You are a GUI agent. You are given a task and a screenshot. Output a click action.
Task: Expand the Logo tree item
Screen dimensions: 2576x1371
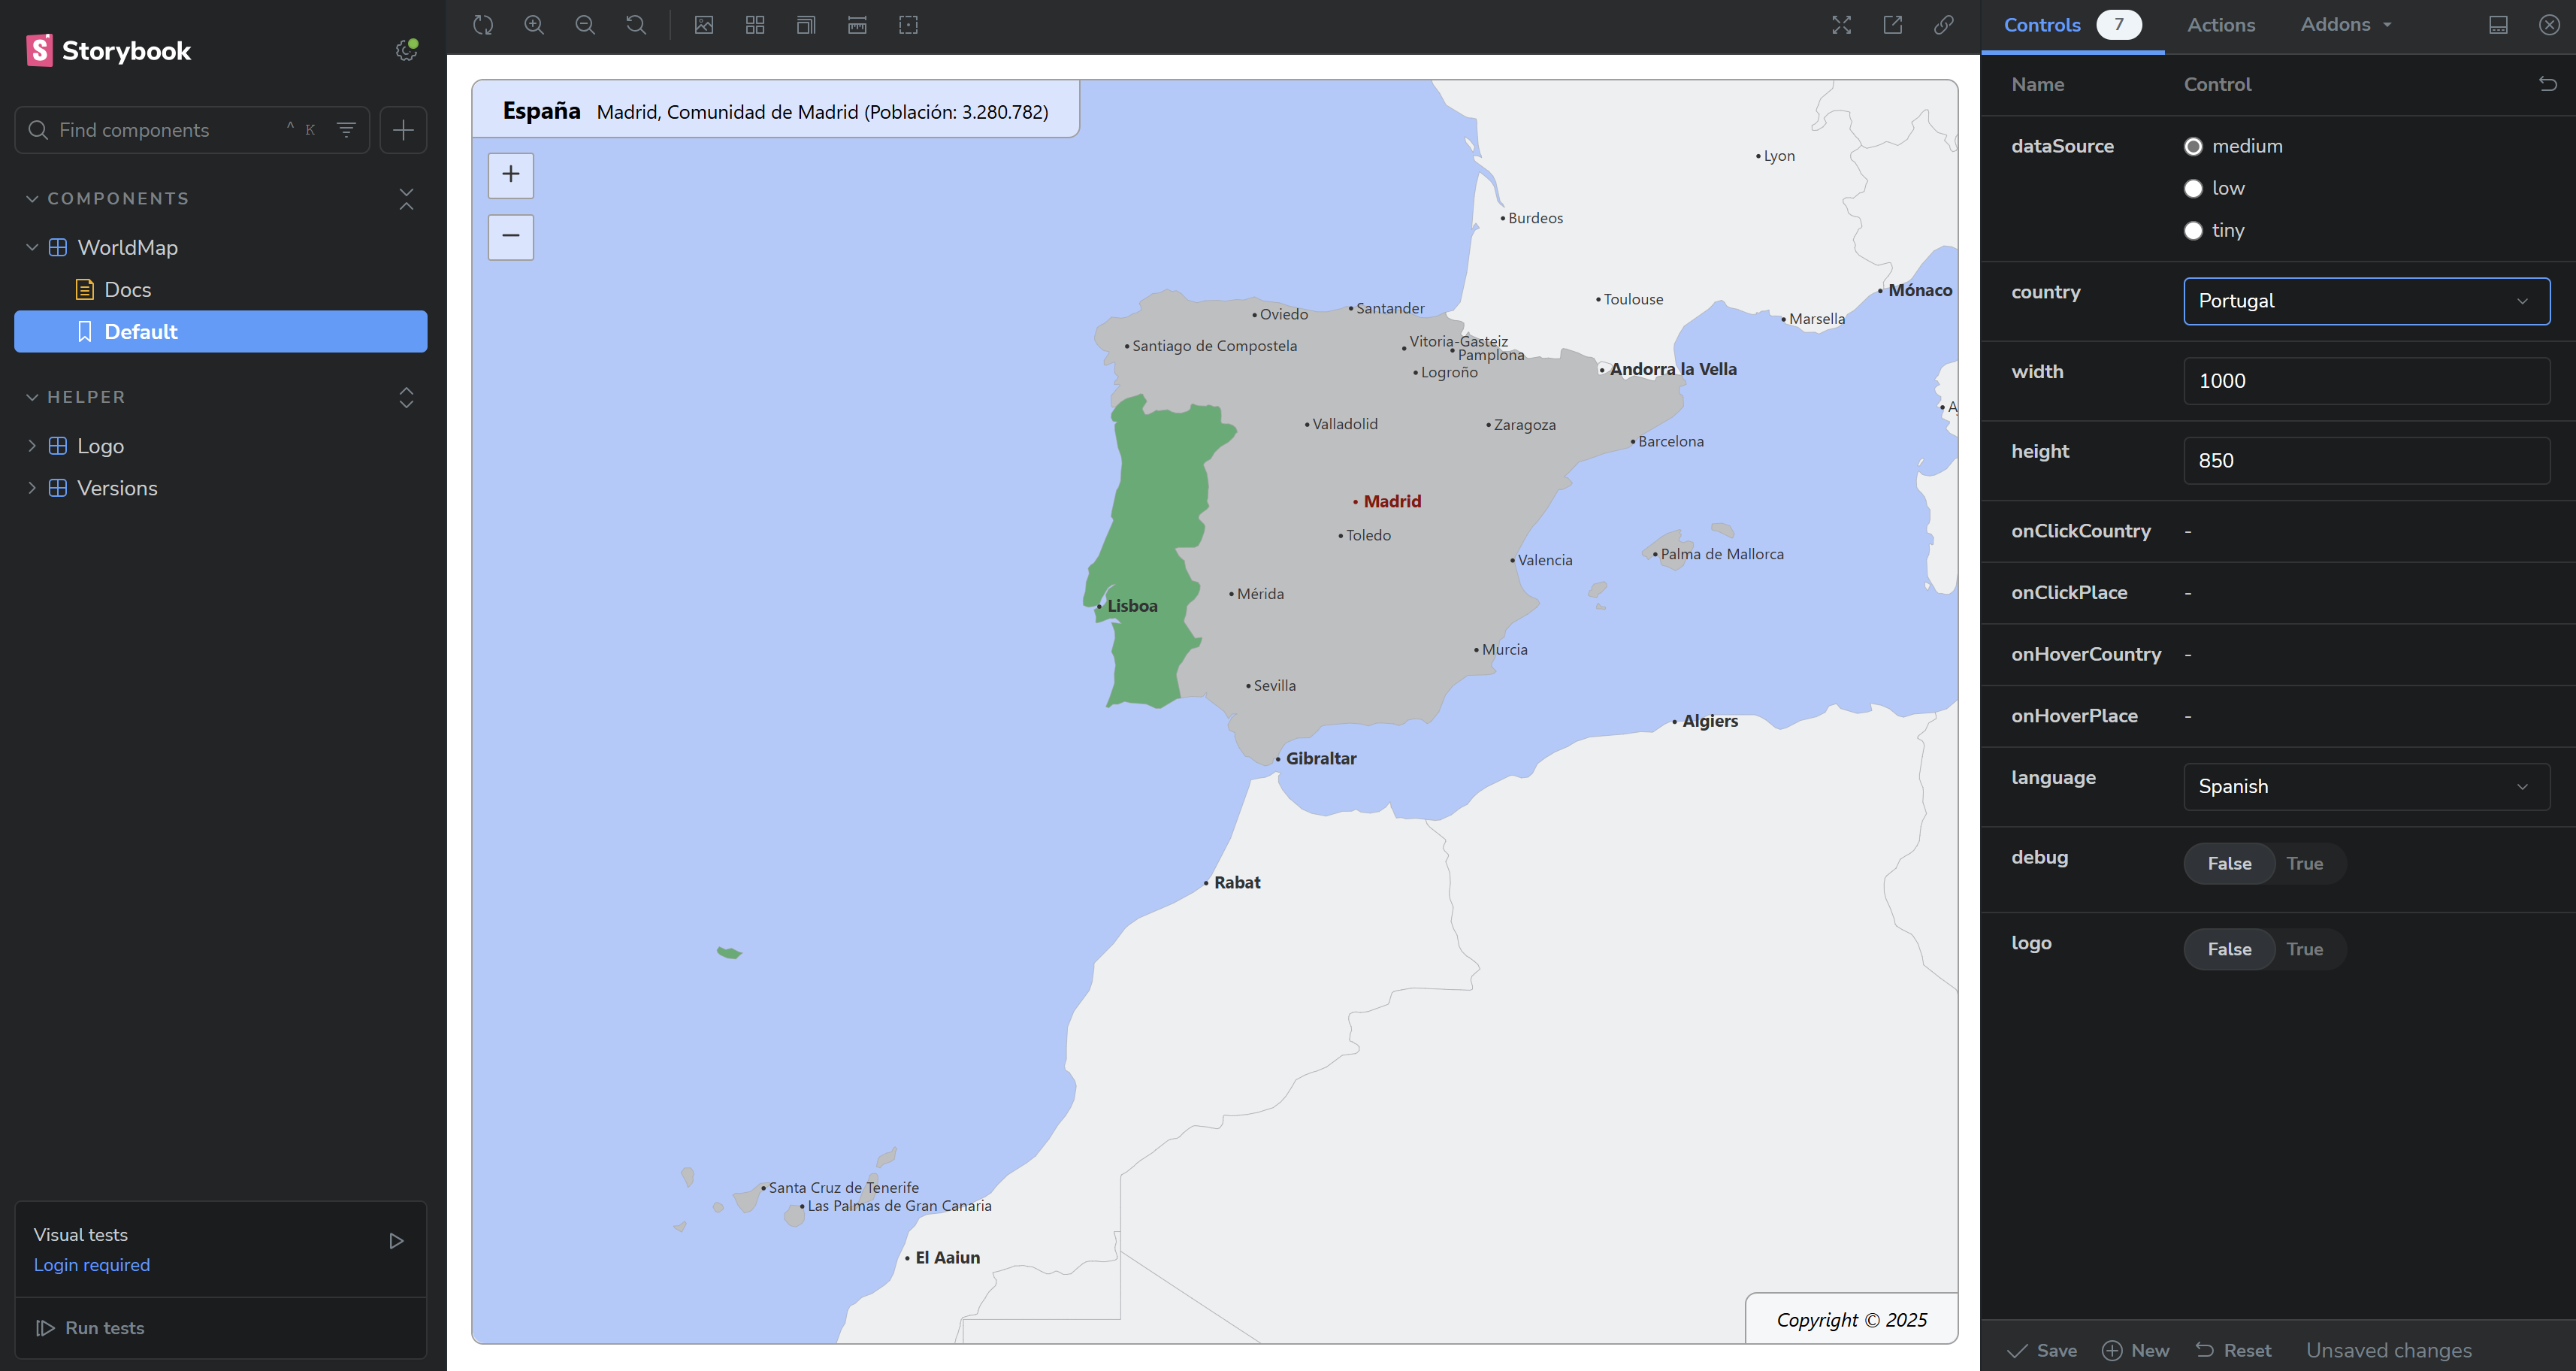click(x=100, y=446)
